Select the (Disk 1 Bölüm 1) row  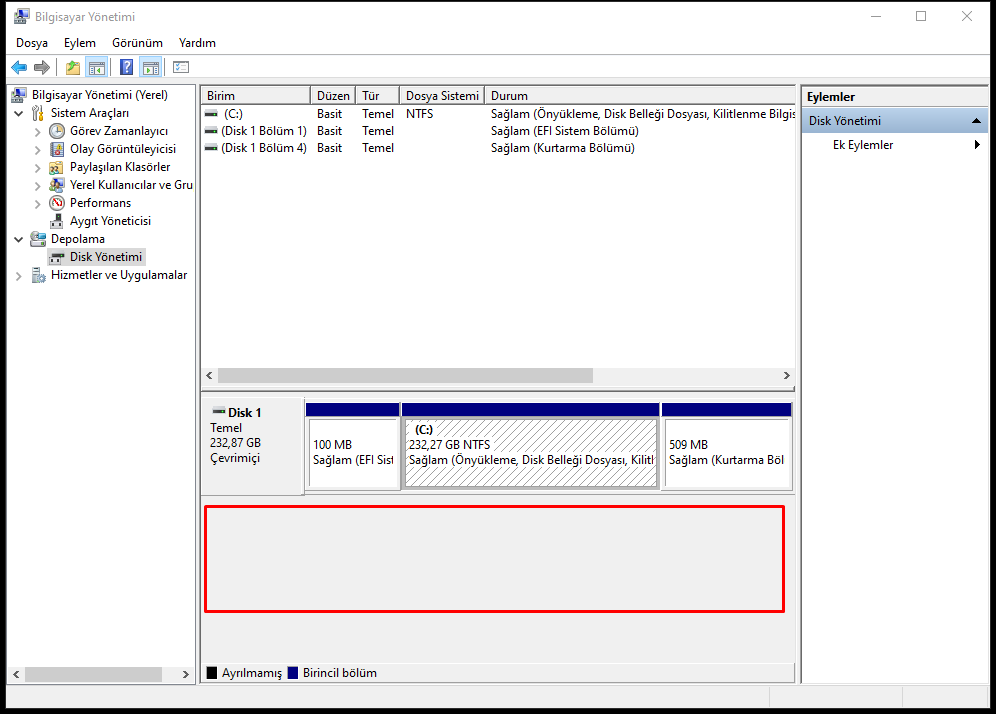point(499,131)
